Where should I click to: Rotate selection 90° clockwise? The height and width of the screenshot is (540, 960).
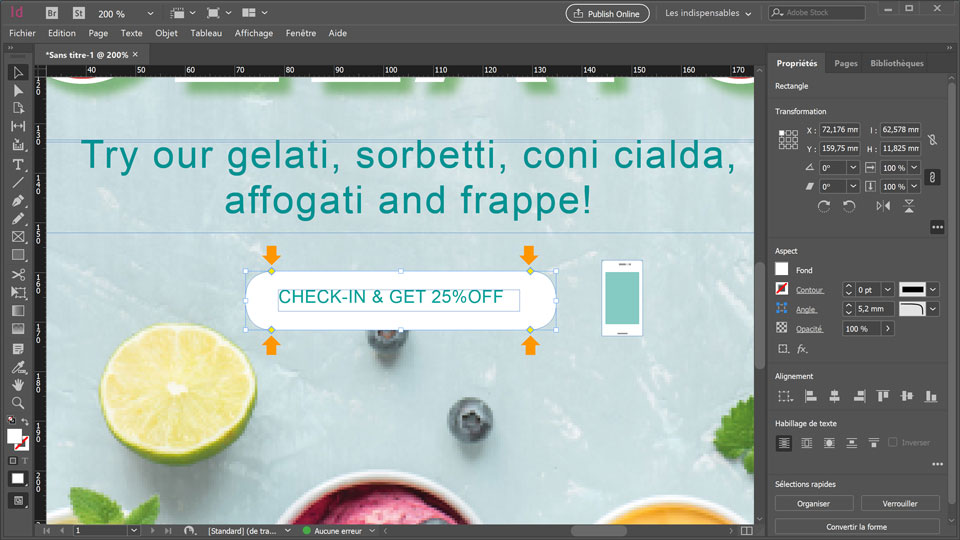point(824,206)
